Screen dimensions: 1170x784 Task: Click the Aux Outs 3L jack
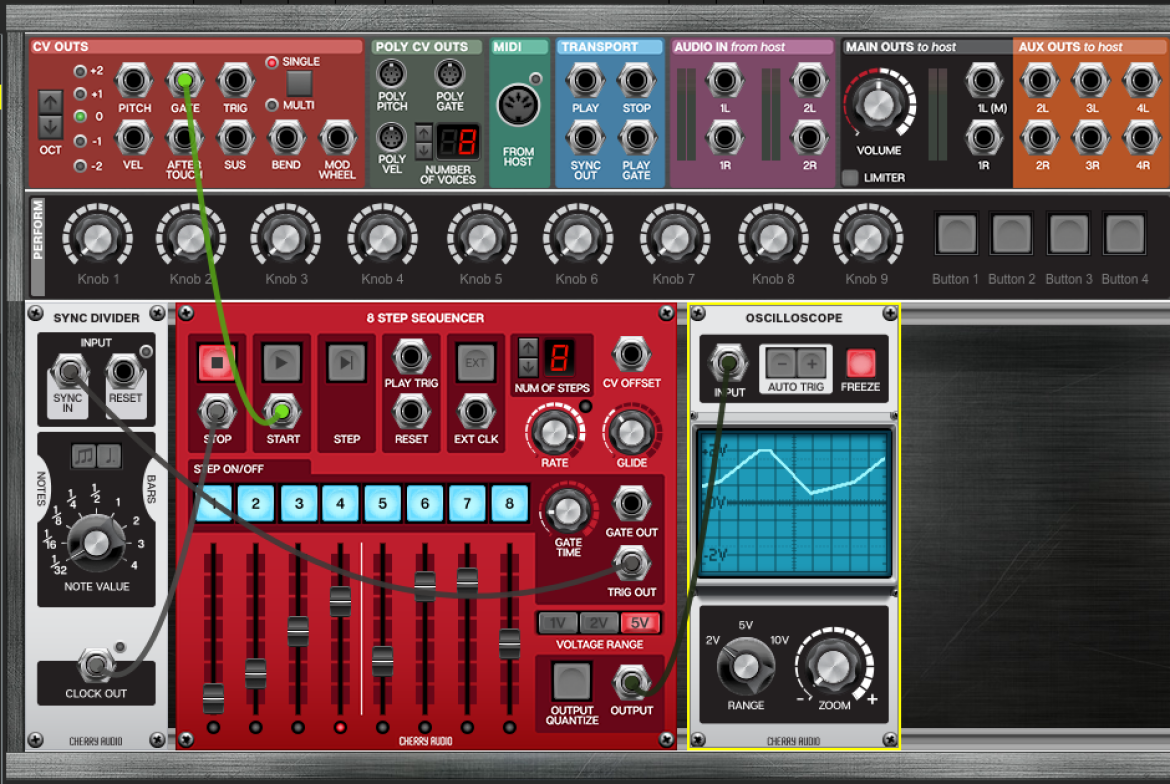tap(1091, 81)
